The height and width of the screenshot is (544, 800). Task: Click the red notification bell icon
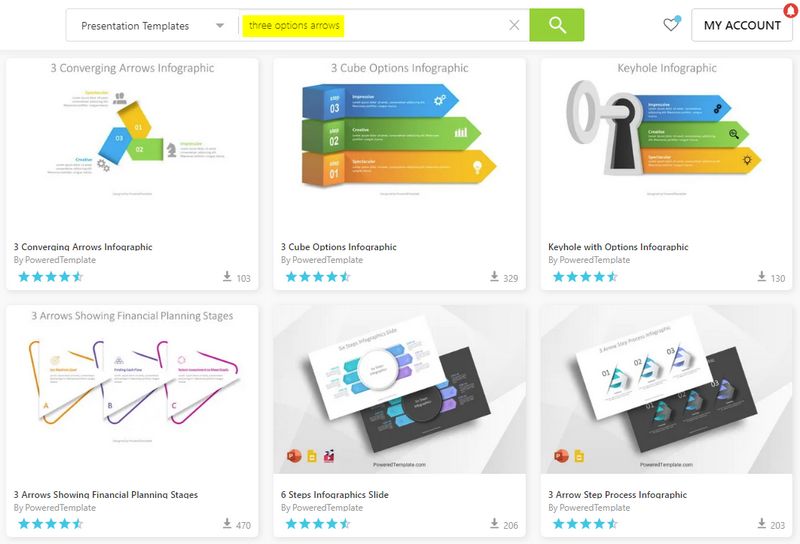791,9
